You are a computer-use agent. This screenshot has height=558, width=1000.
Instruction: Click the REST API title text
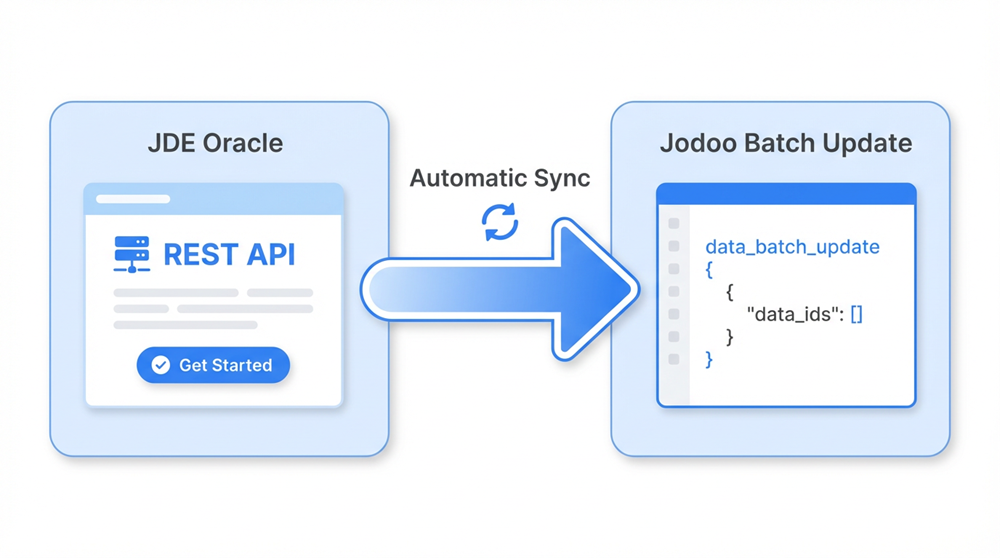(229, 254)
